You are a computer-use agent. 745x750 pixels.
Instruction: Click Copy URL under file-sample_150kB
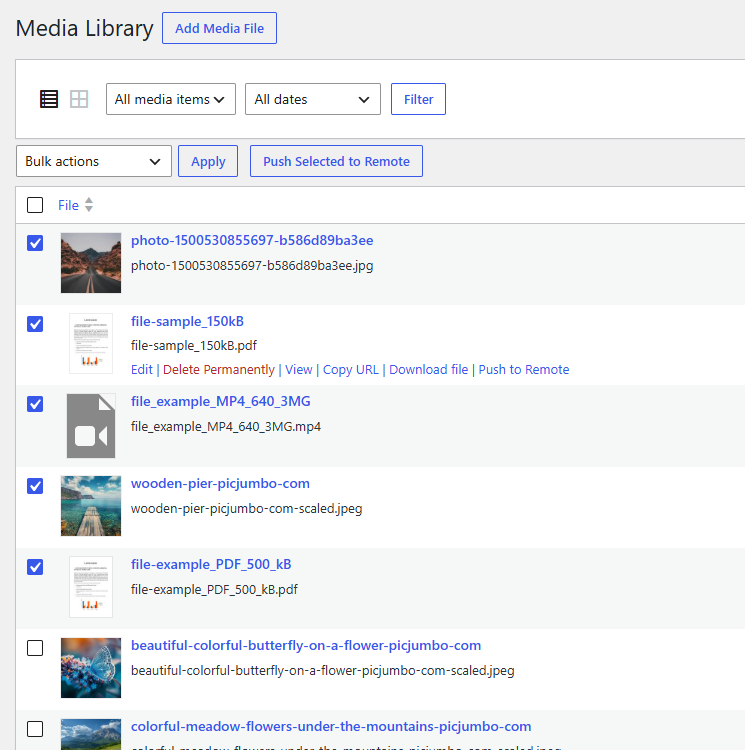pyautogui.click(x=351, y=370)
